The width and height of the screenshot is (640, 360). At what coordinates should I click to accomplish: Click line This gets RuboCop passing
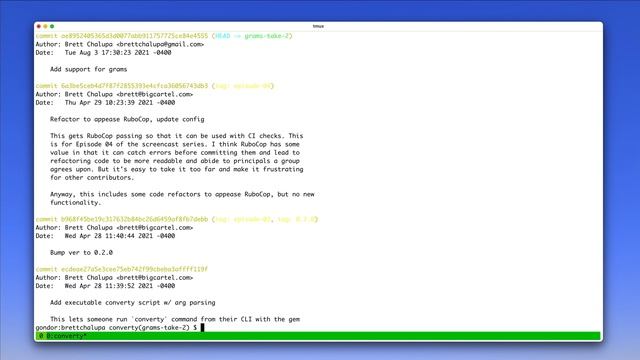[x=176, y=136]
